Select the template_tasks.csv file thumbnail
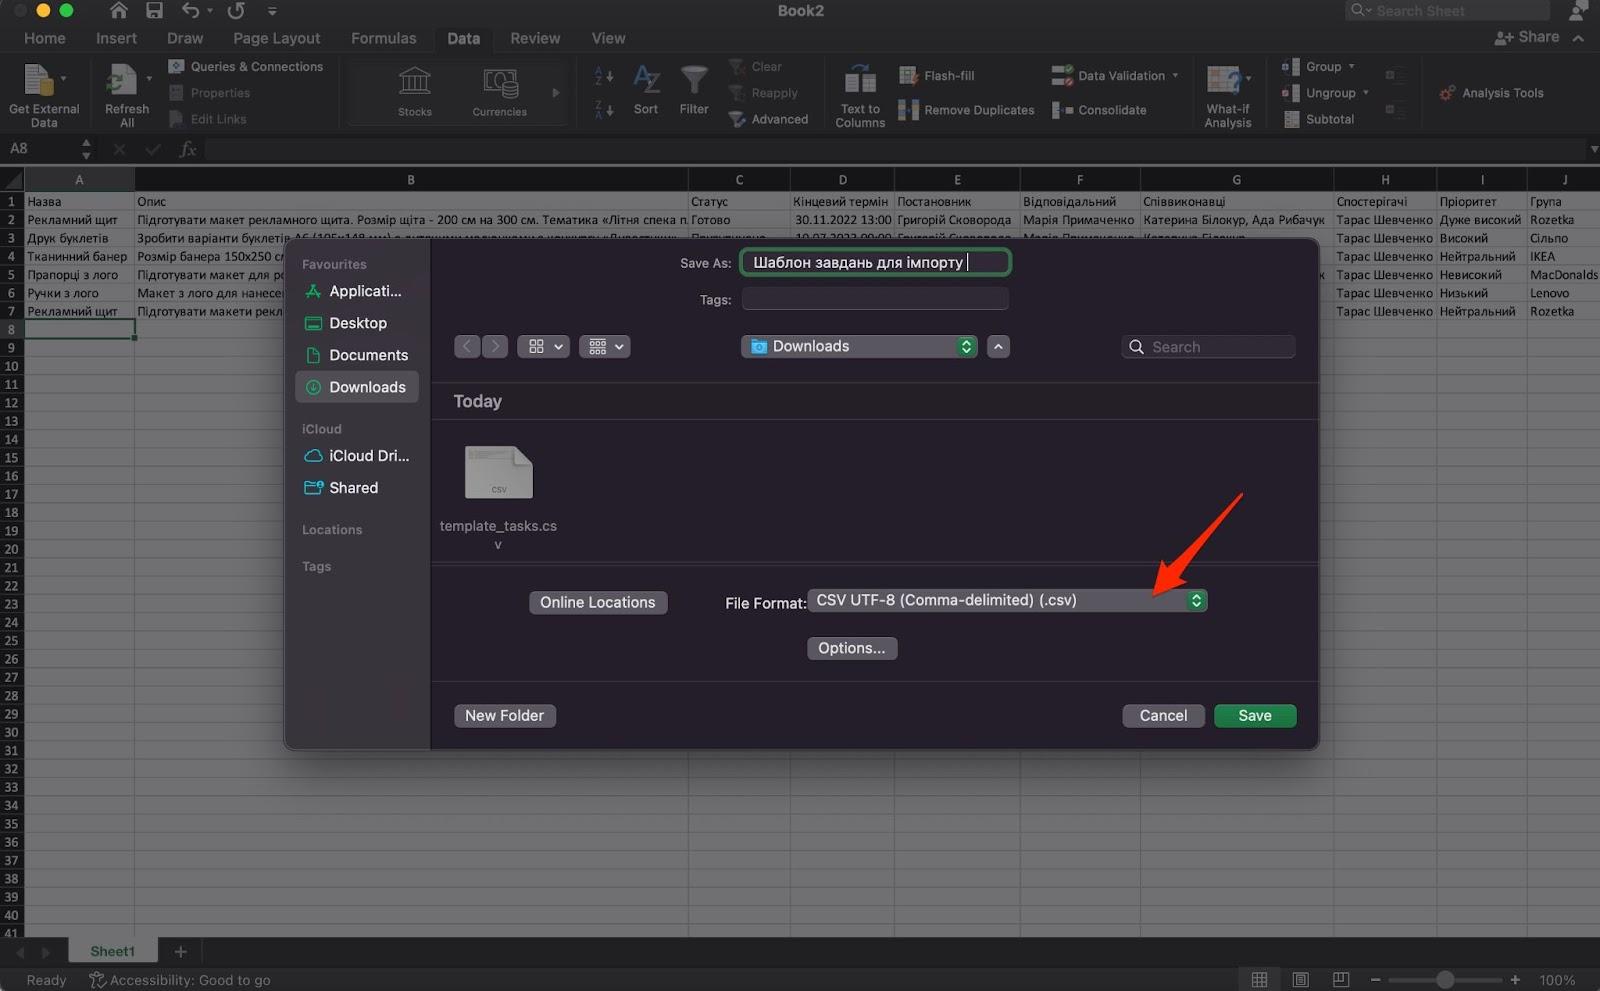The height and width of the screenshot is (991, 1600). [498, 473]
